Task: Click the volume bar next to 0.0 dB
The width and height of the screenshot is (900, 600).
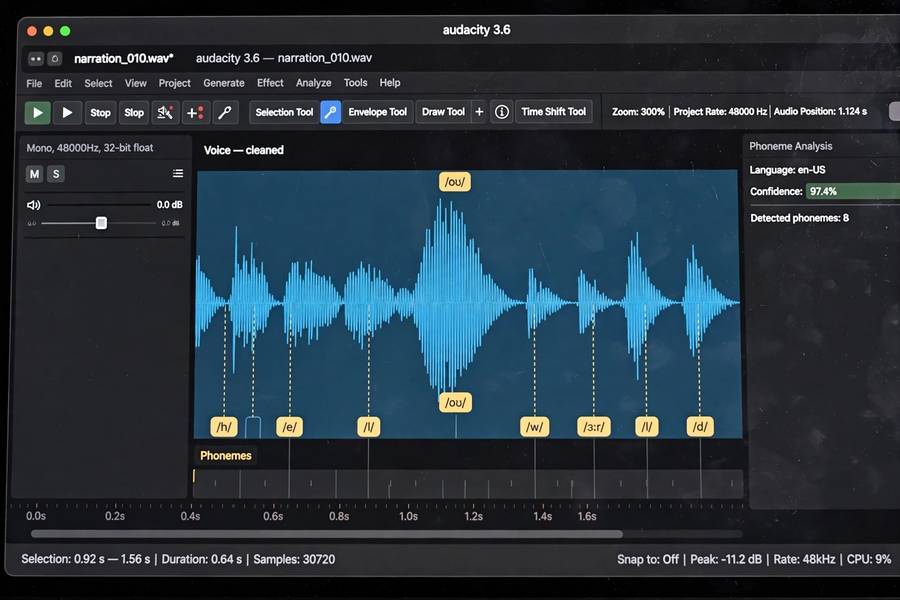Action: click(x=99, y=204)
